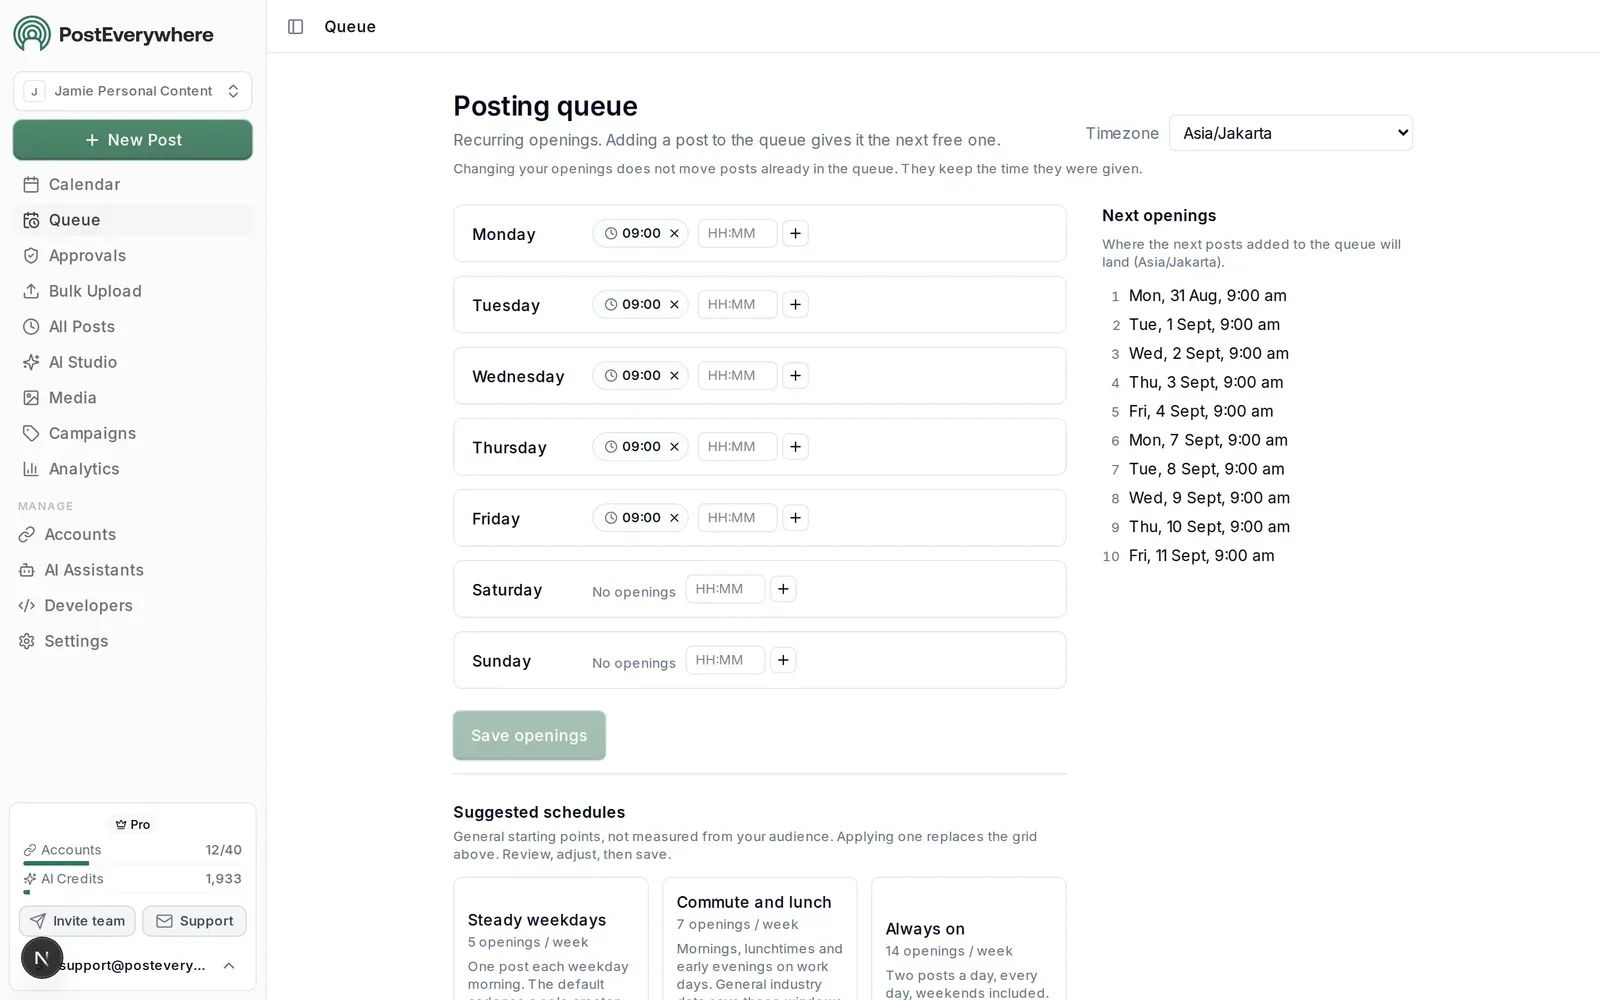Add an opening with Tuesday's plus button
The image size is (1600, 1000).
tap(795, 304)
